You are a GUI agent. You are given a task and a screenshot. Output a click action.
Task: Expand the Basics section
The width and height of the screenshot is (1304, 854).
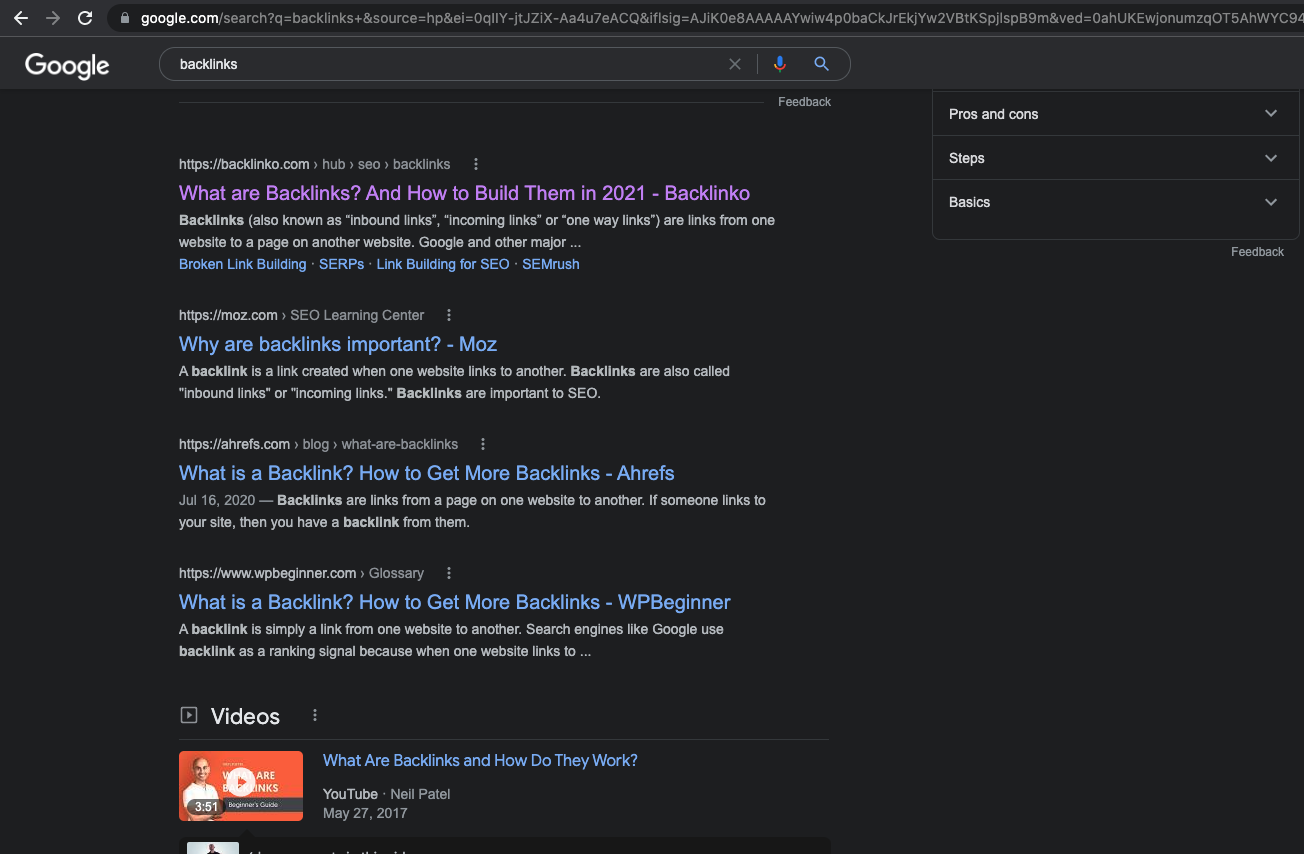point(1270,202)
